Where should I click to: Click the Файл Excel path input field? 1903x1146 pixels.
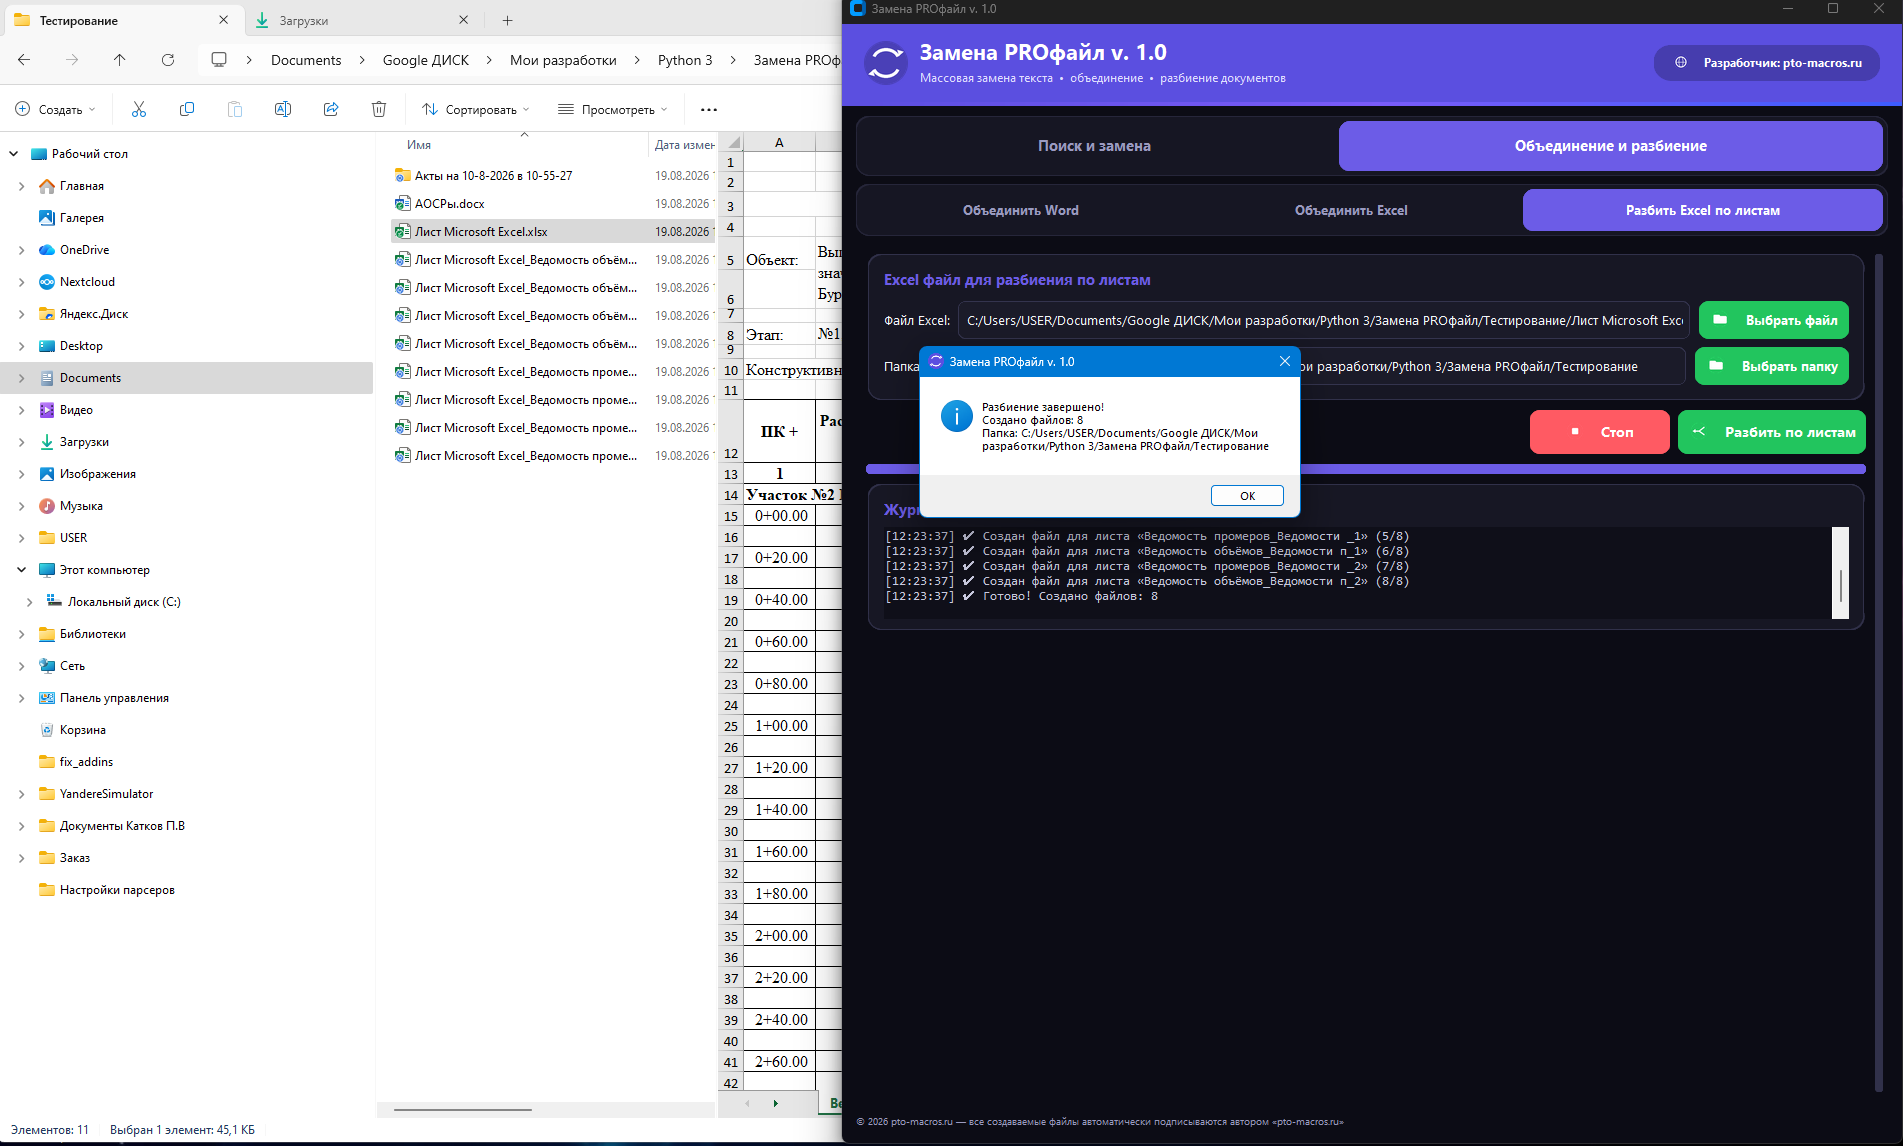[x=1324, y=320]
